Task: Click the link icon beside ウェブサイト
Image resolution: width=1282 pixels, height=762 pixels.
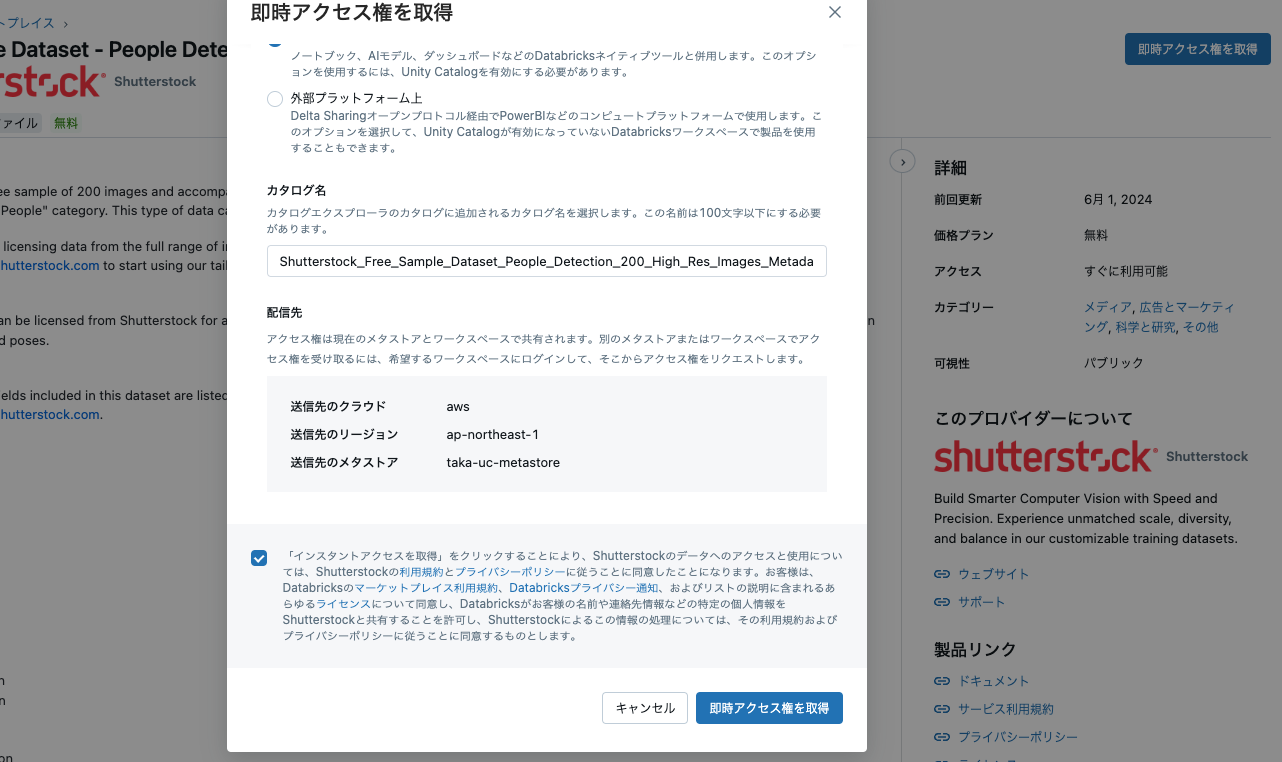Action: (940, 573)
